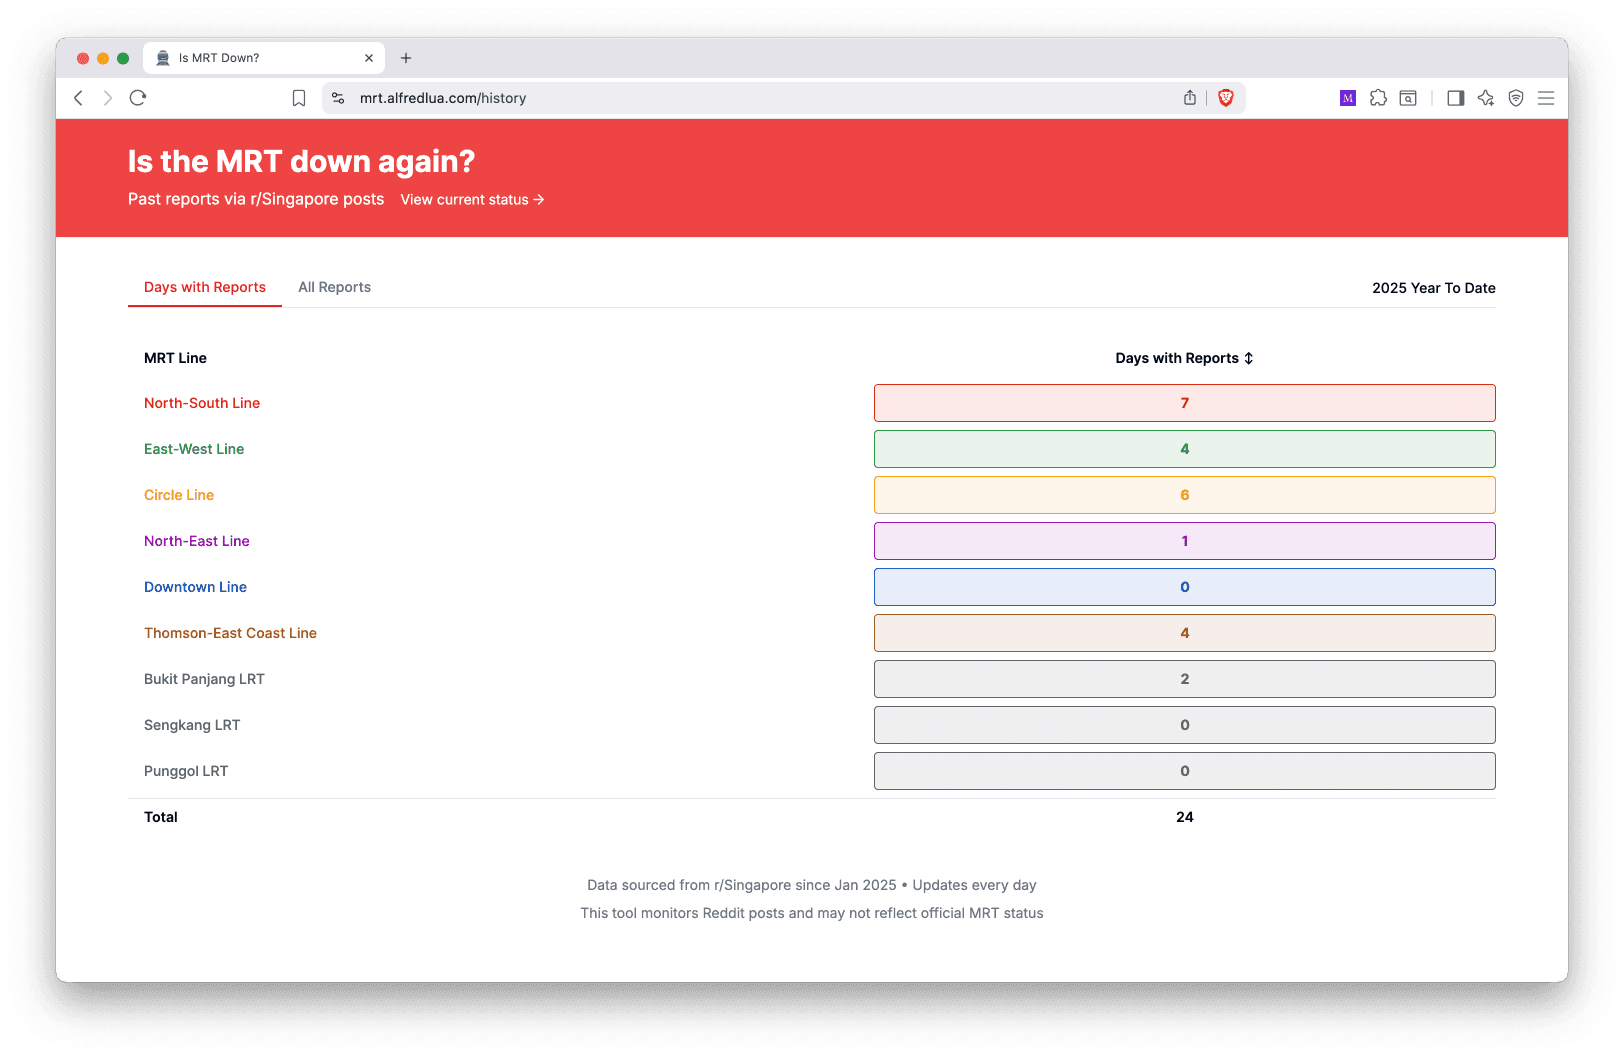The height and width of the screenshot is (1056, 1624).
Task: Open Brave Shields lion icon
Action: tap(1226, 98)
